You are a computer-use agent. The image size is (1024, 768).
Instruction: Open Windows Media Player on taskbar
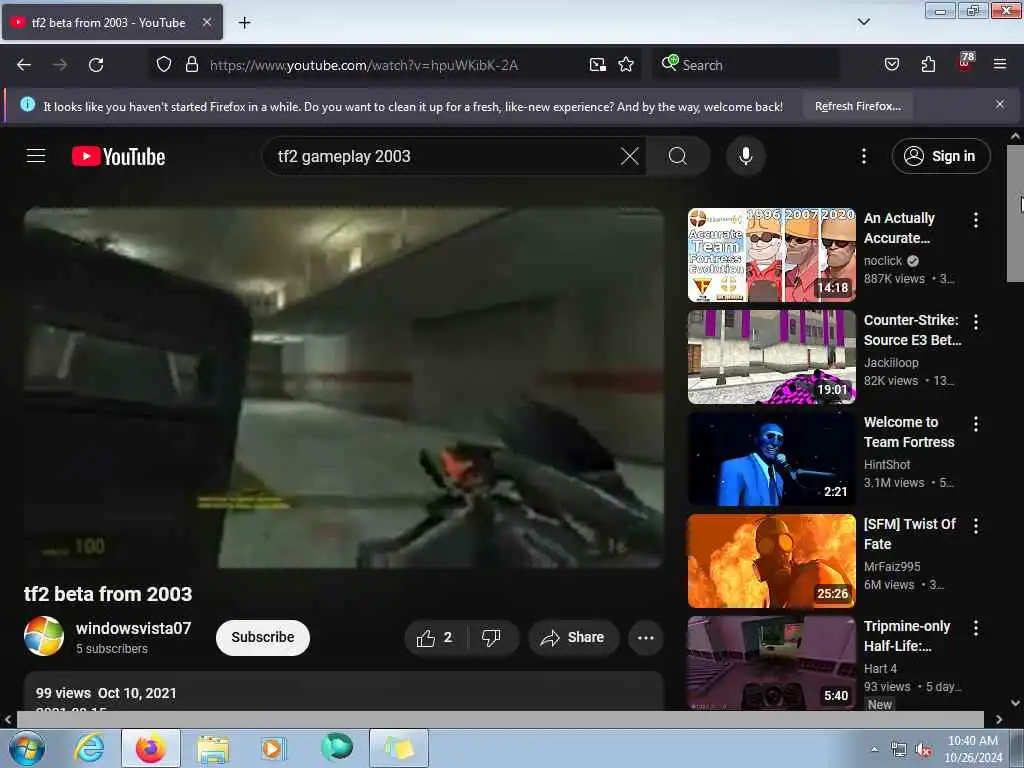(273, 748)
